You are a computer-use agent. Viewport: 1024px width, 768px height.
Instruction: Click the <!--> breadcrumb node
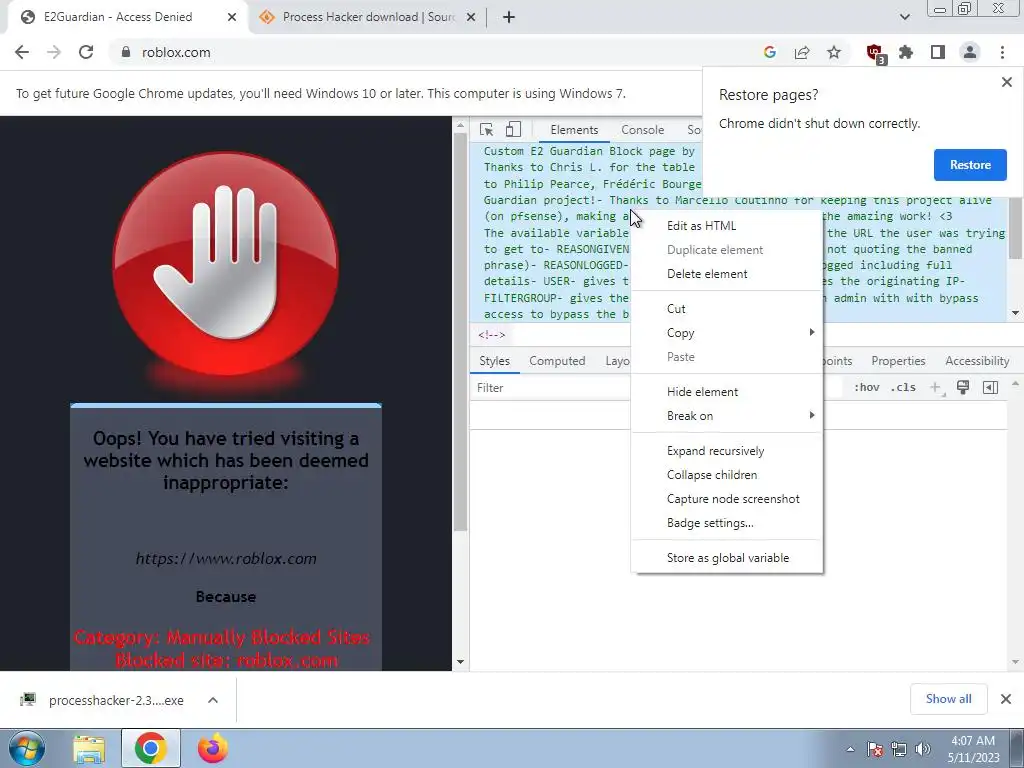pos(491,335)
